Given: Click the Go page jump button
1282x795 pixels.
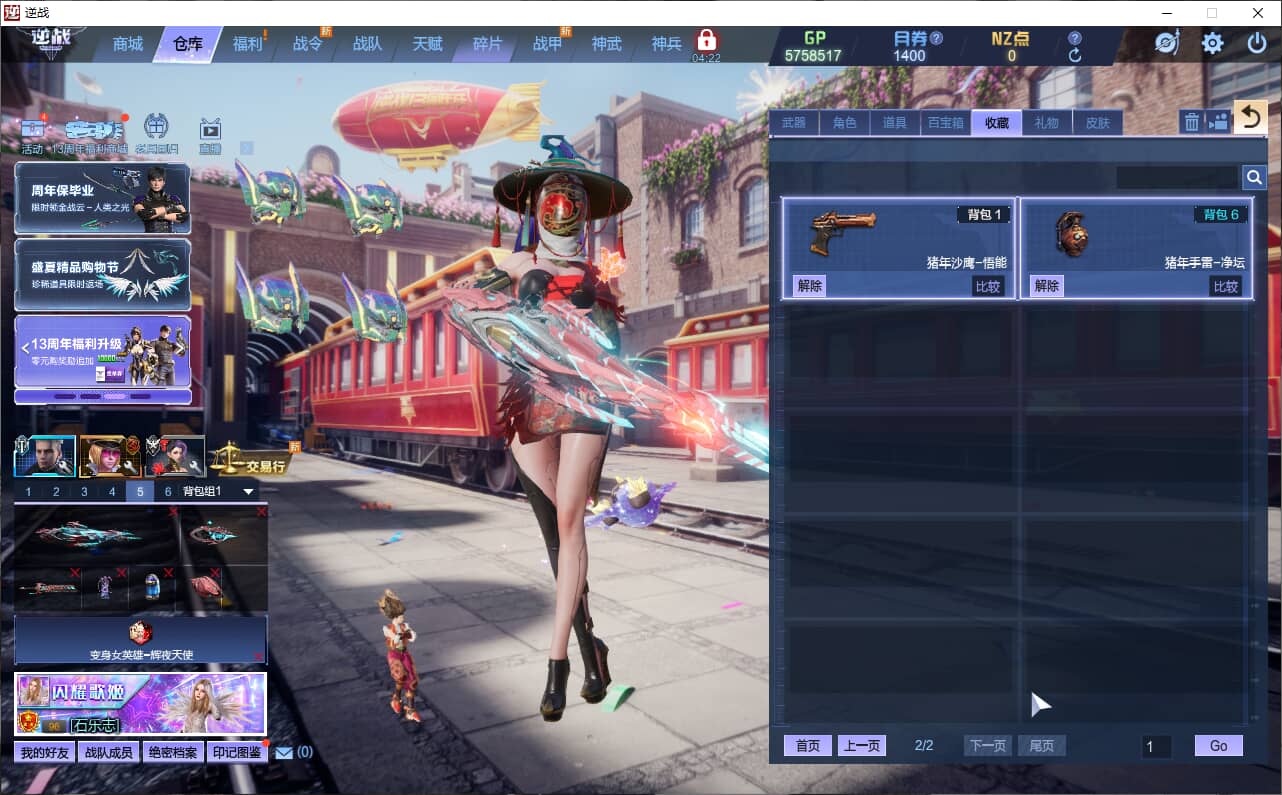Looking at the screenshot, I should 1219,746.
